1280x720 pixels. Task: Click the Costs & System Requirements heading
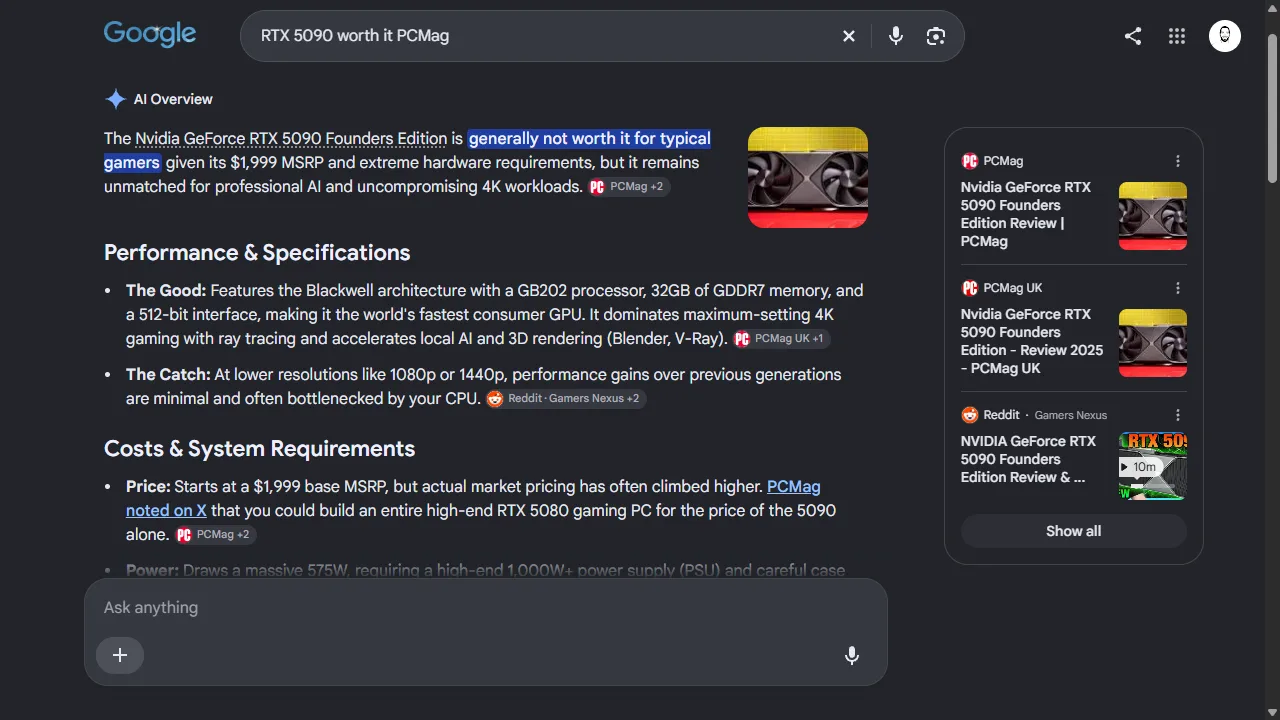(259, 449)
